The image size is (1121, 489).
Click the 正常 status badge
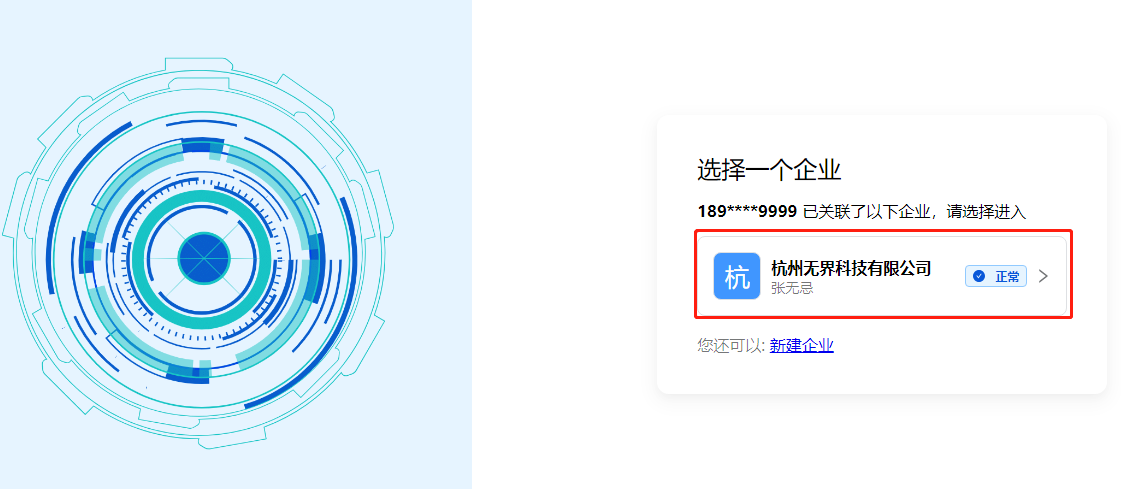click(996, 277)
